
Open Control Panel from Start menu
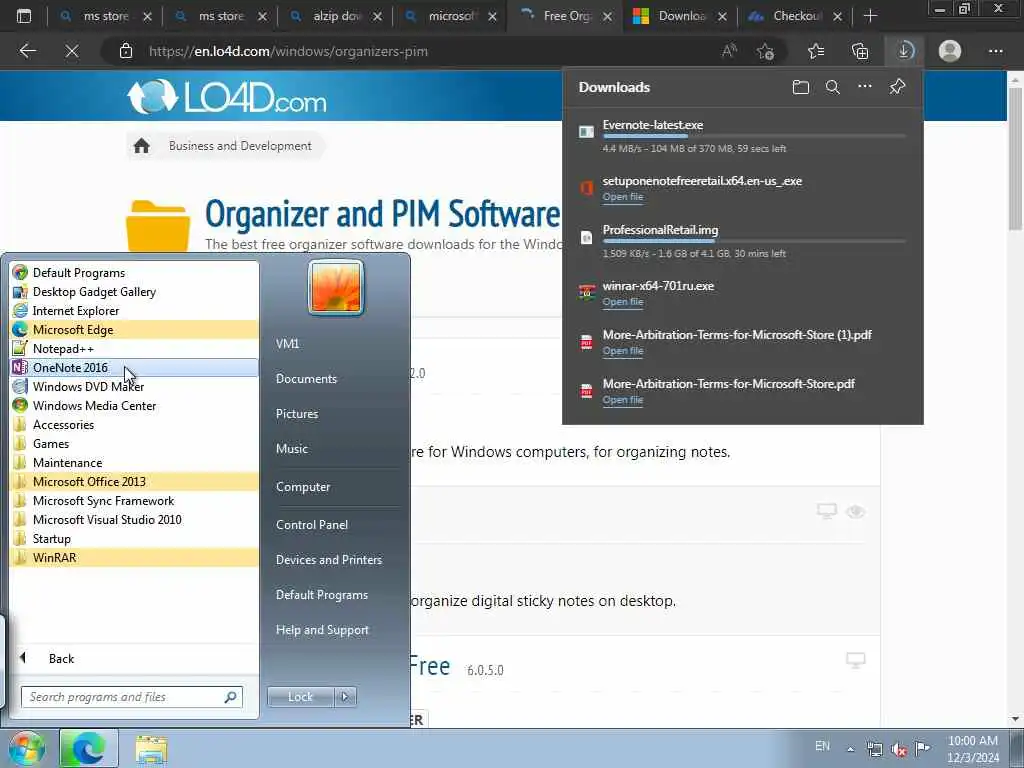312,524
